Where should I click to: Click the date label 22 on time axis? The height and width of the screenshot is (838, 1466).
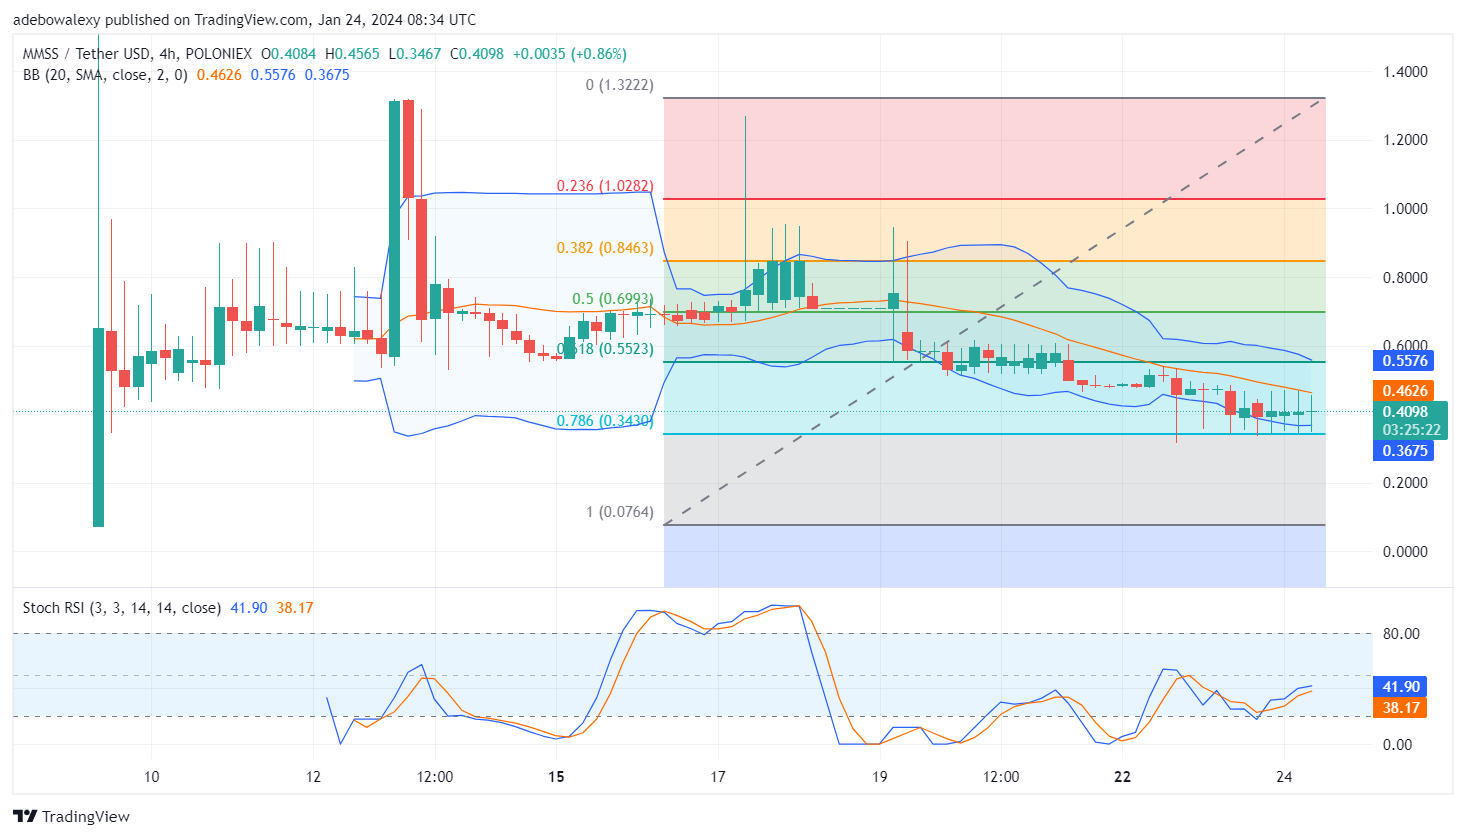click(1122, 777)
